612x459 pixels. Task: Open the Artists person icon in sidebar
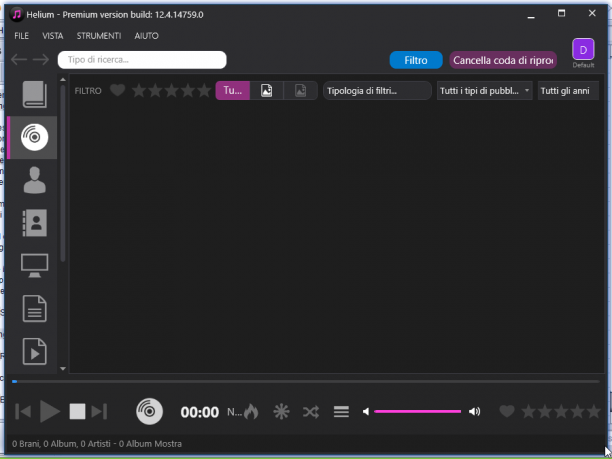coord(34,180)
